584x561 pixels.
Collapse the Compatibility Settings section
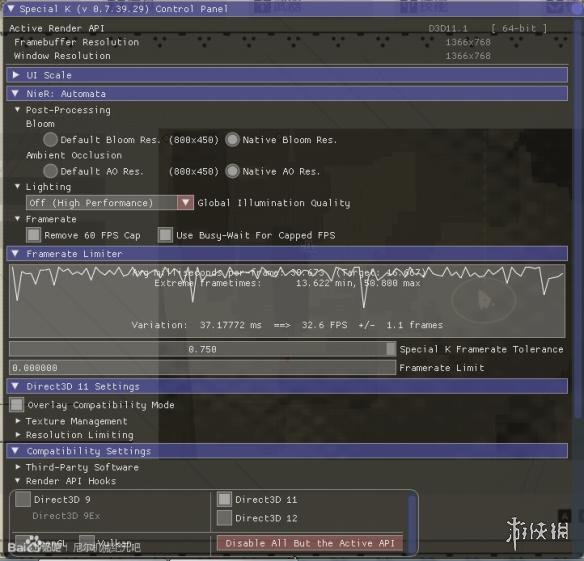click(287, 451)
